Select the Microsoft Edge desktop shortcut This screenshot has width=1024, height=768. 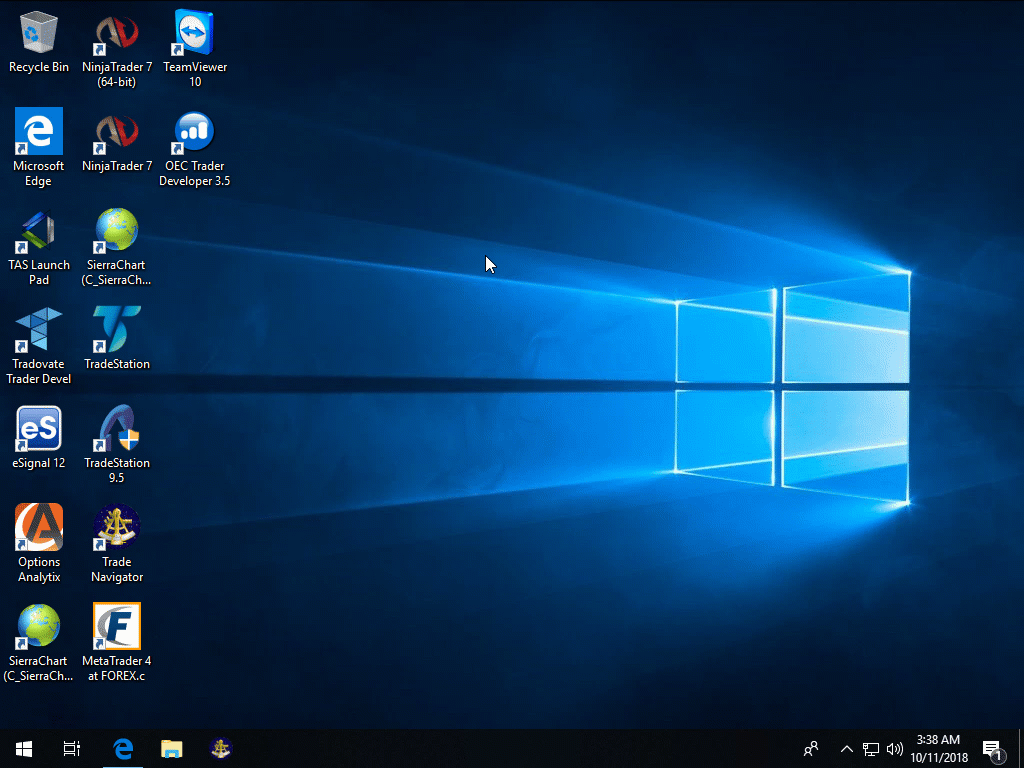point(39,149)
